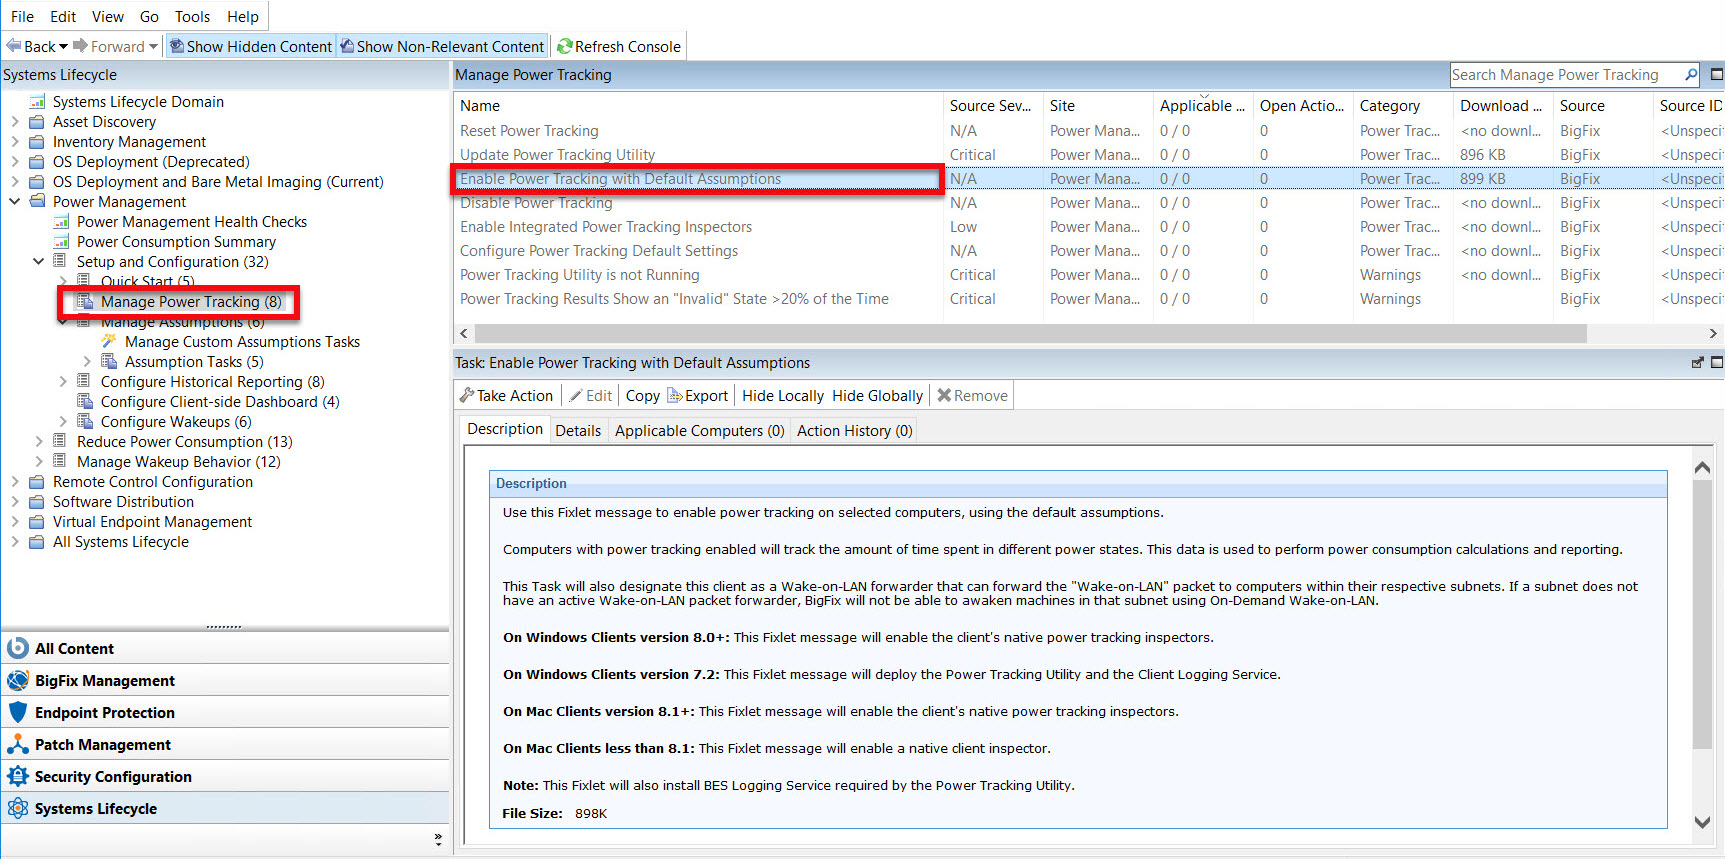Select the Endpoint Protection shield icon
Viewport: 1725px width, 859px height.
[18, 713]
